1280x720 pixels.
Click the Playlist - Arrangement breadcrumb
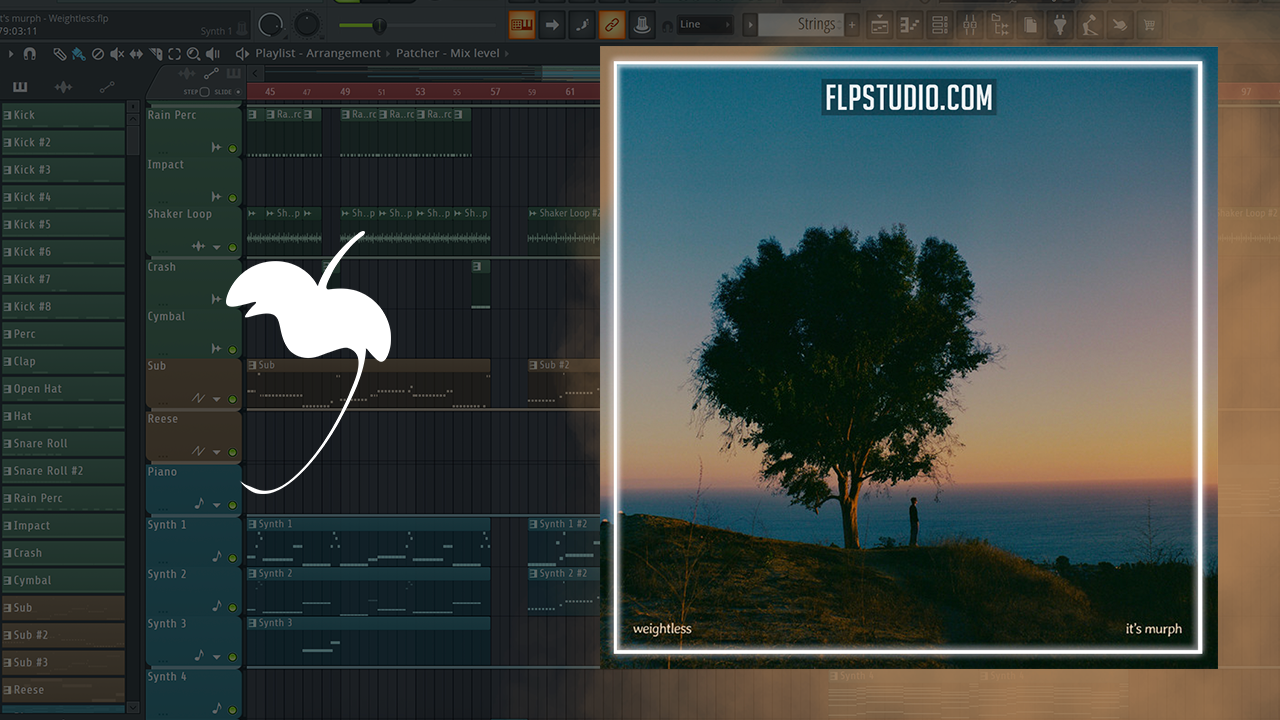pyautogui.click(x=317, y=53)
